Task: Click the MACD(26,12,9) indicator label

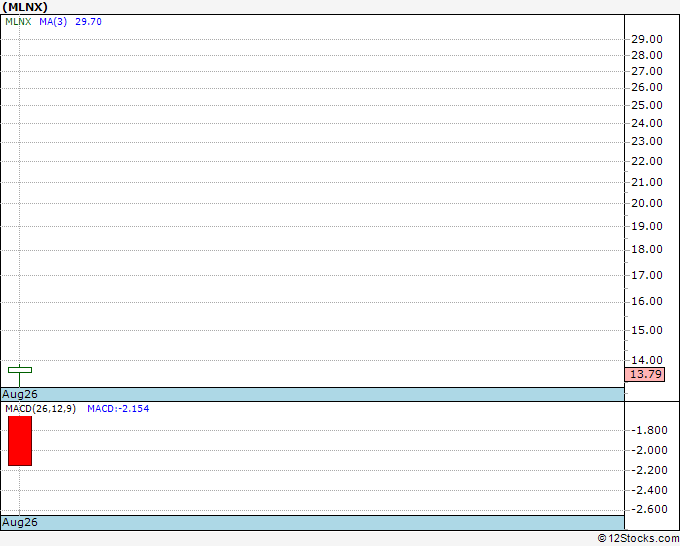Action: (x=41, y=409)
